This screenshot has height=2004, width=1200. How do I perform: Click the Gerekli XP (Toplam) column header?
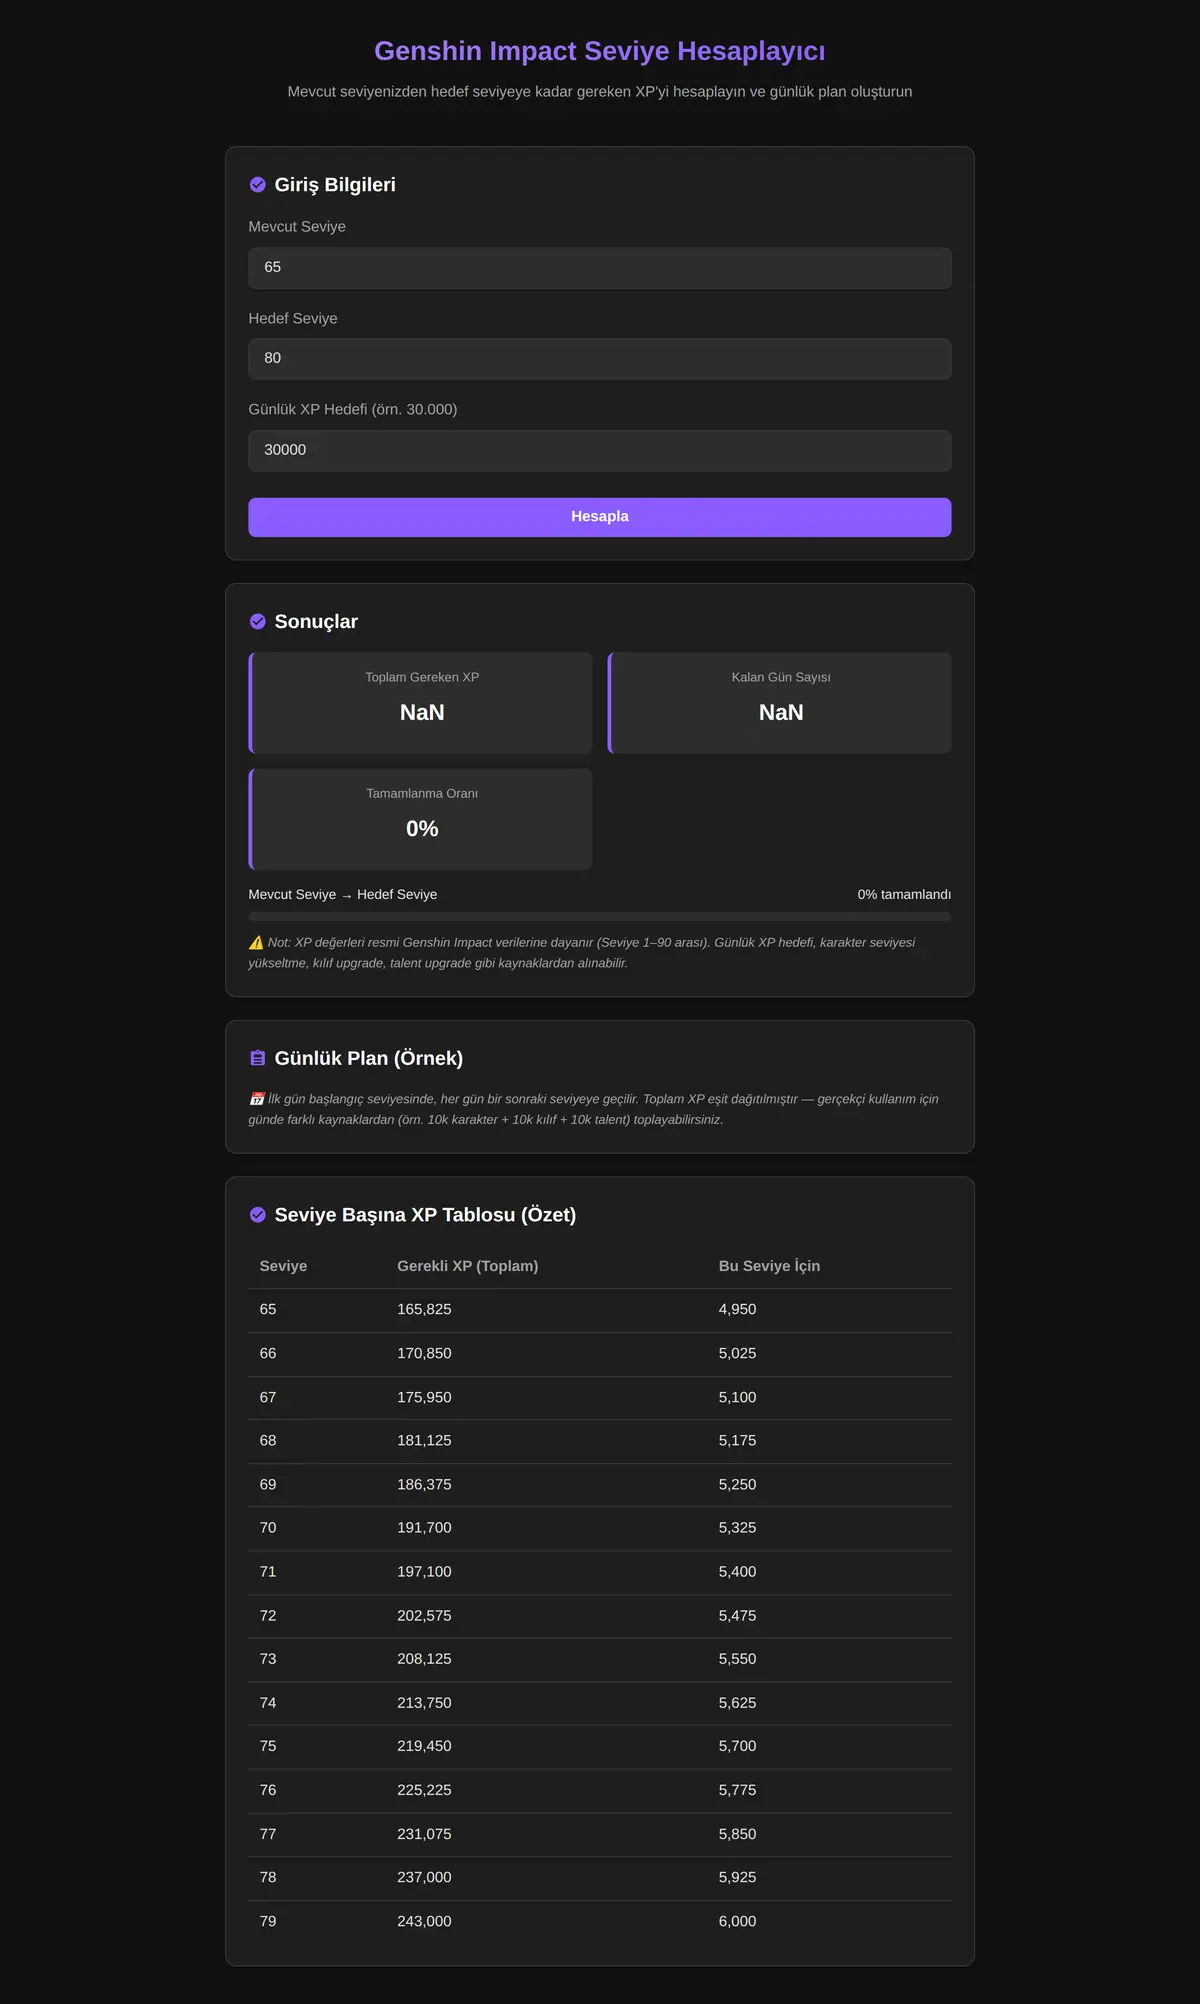pos(467,1266)
